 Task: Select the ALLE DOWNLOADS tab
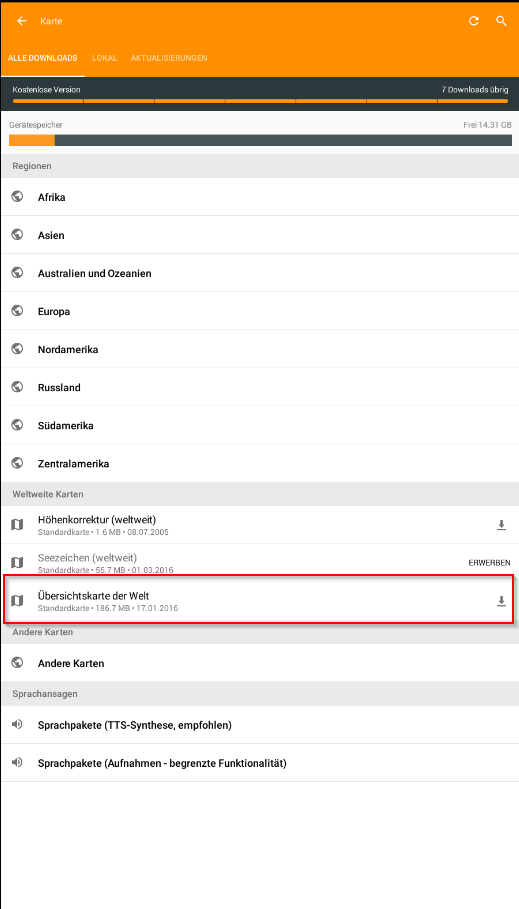tap(43, 58)
